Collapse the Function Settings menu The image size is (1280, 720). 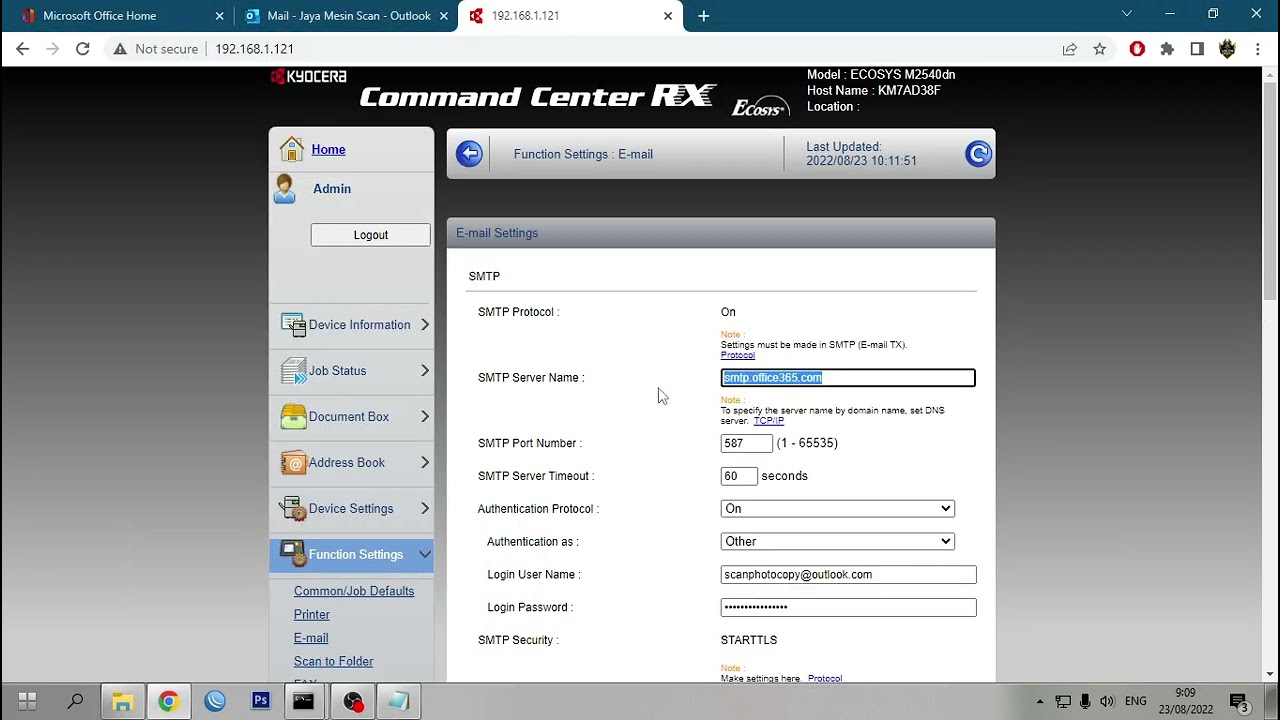pos(425,554)
